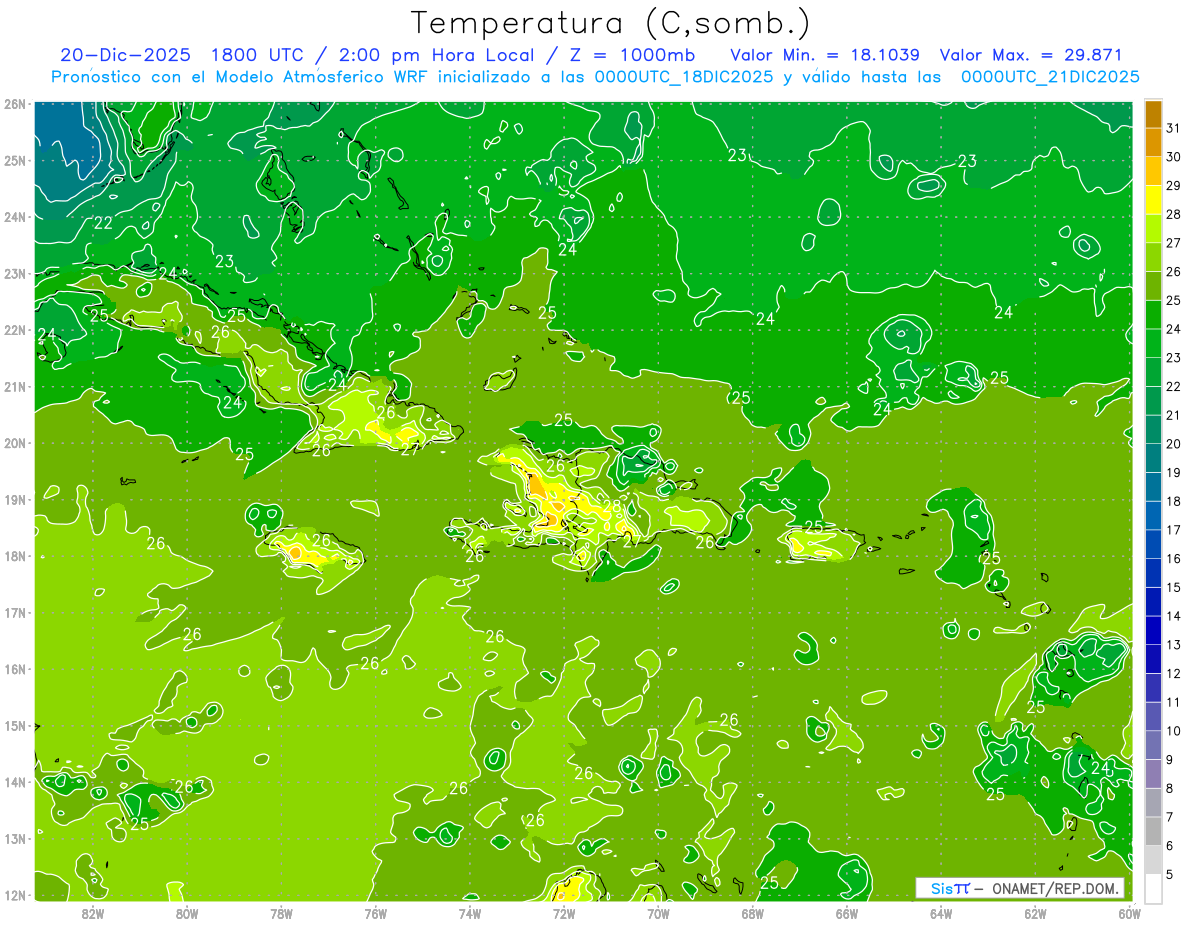The width and height of the screenshot is (1200, 927).
Task: Click the colorbar label '31'
Action: [1174, 128]
